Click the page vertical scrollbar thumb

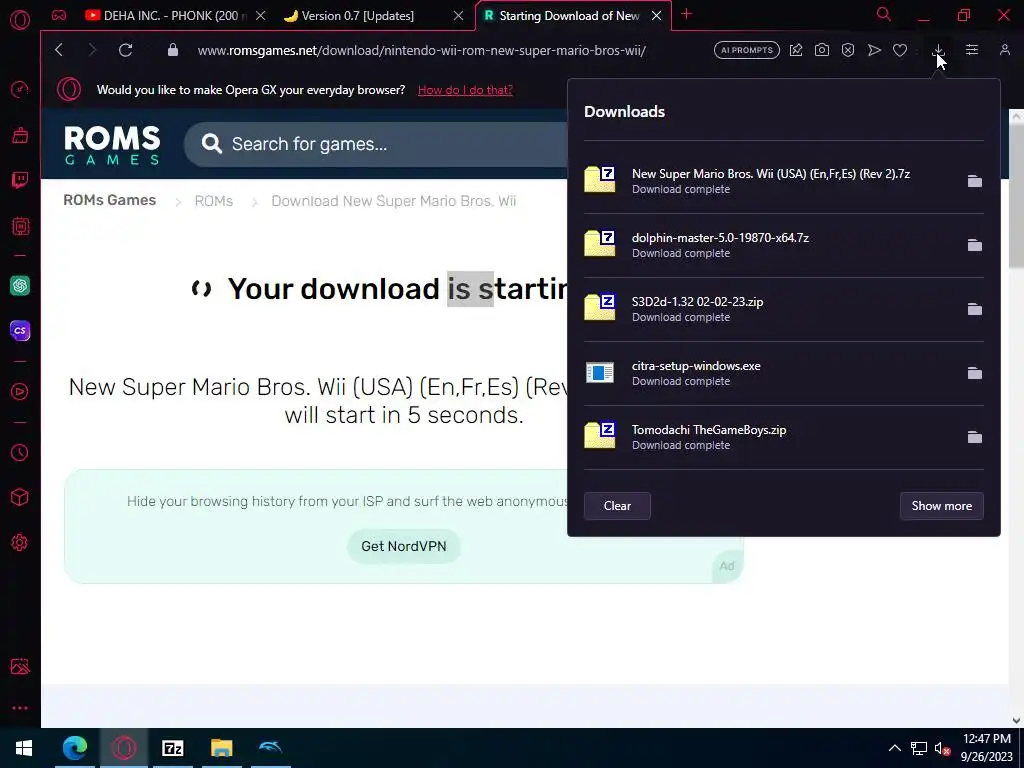tap(1016, 196)
